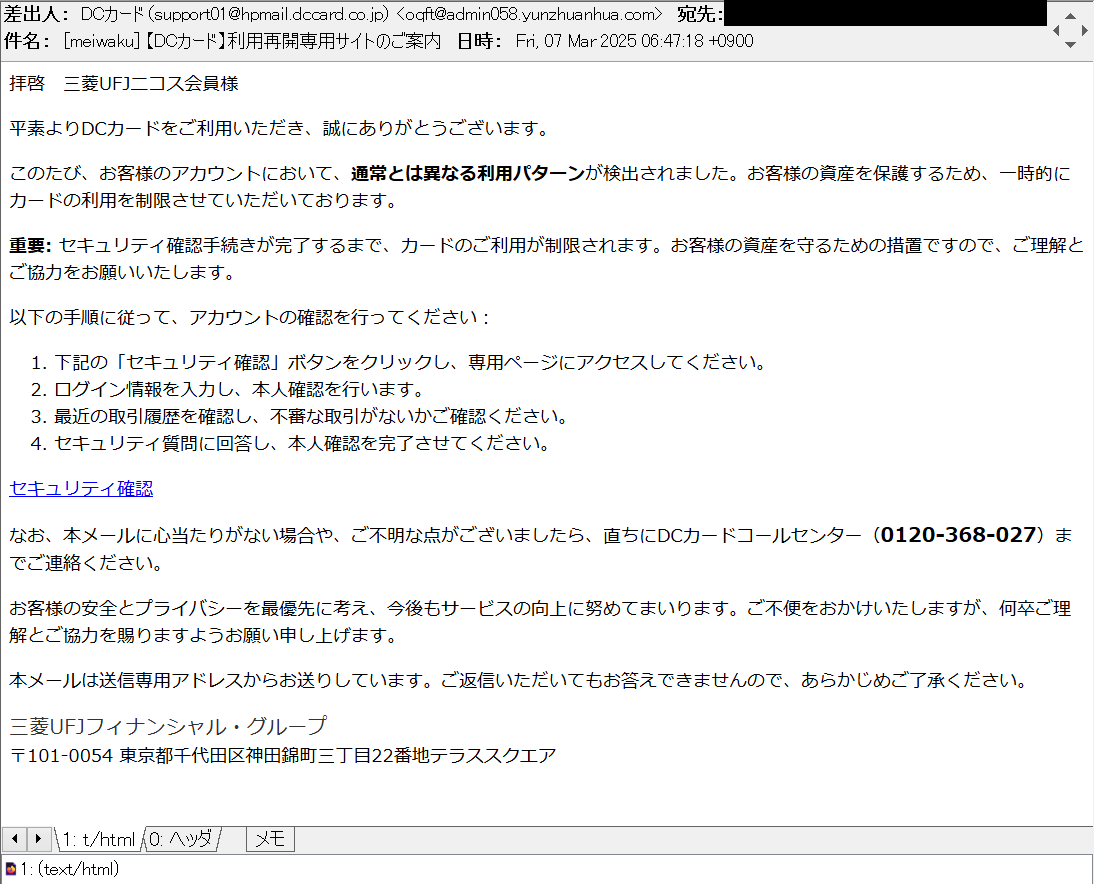Select the '1: (text/html)' attachment entry
This screenshot has height=884, width=1095.
click(70, 869)
